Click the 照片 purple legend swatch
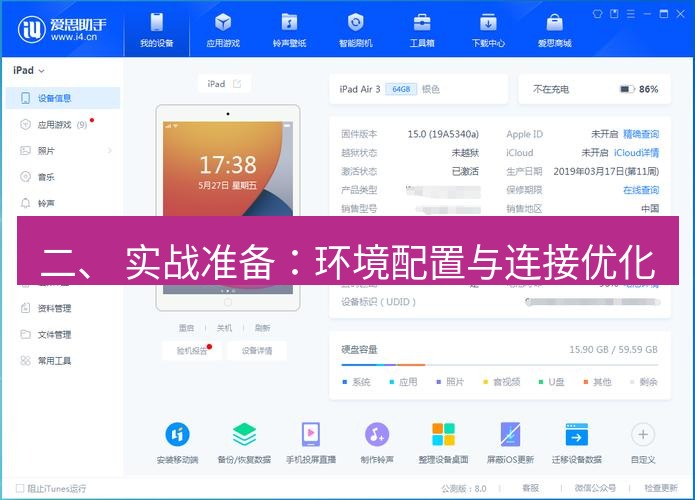The width and height of the screenshot is (695, 500). 438,382
